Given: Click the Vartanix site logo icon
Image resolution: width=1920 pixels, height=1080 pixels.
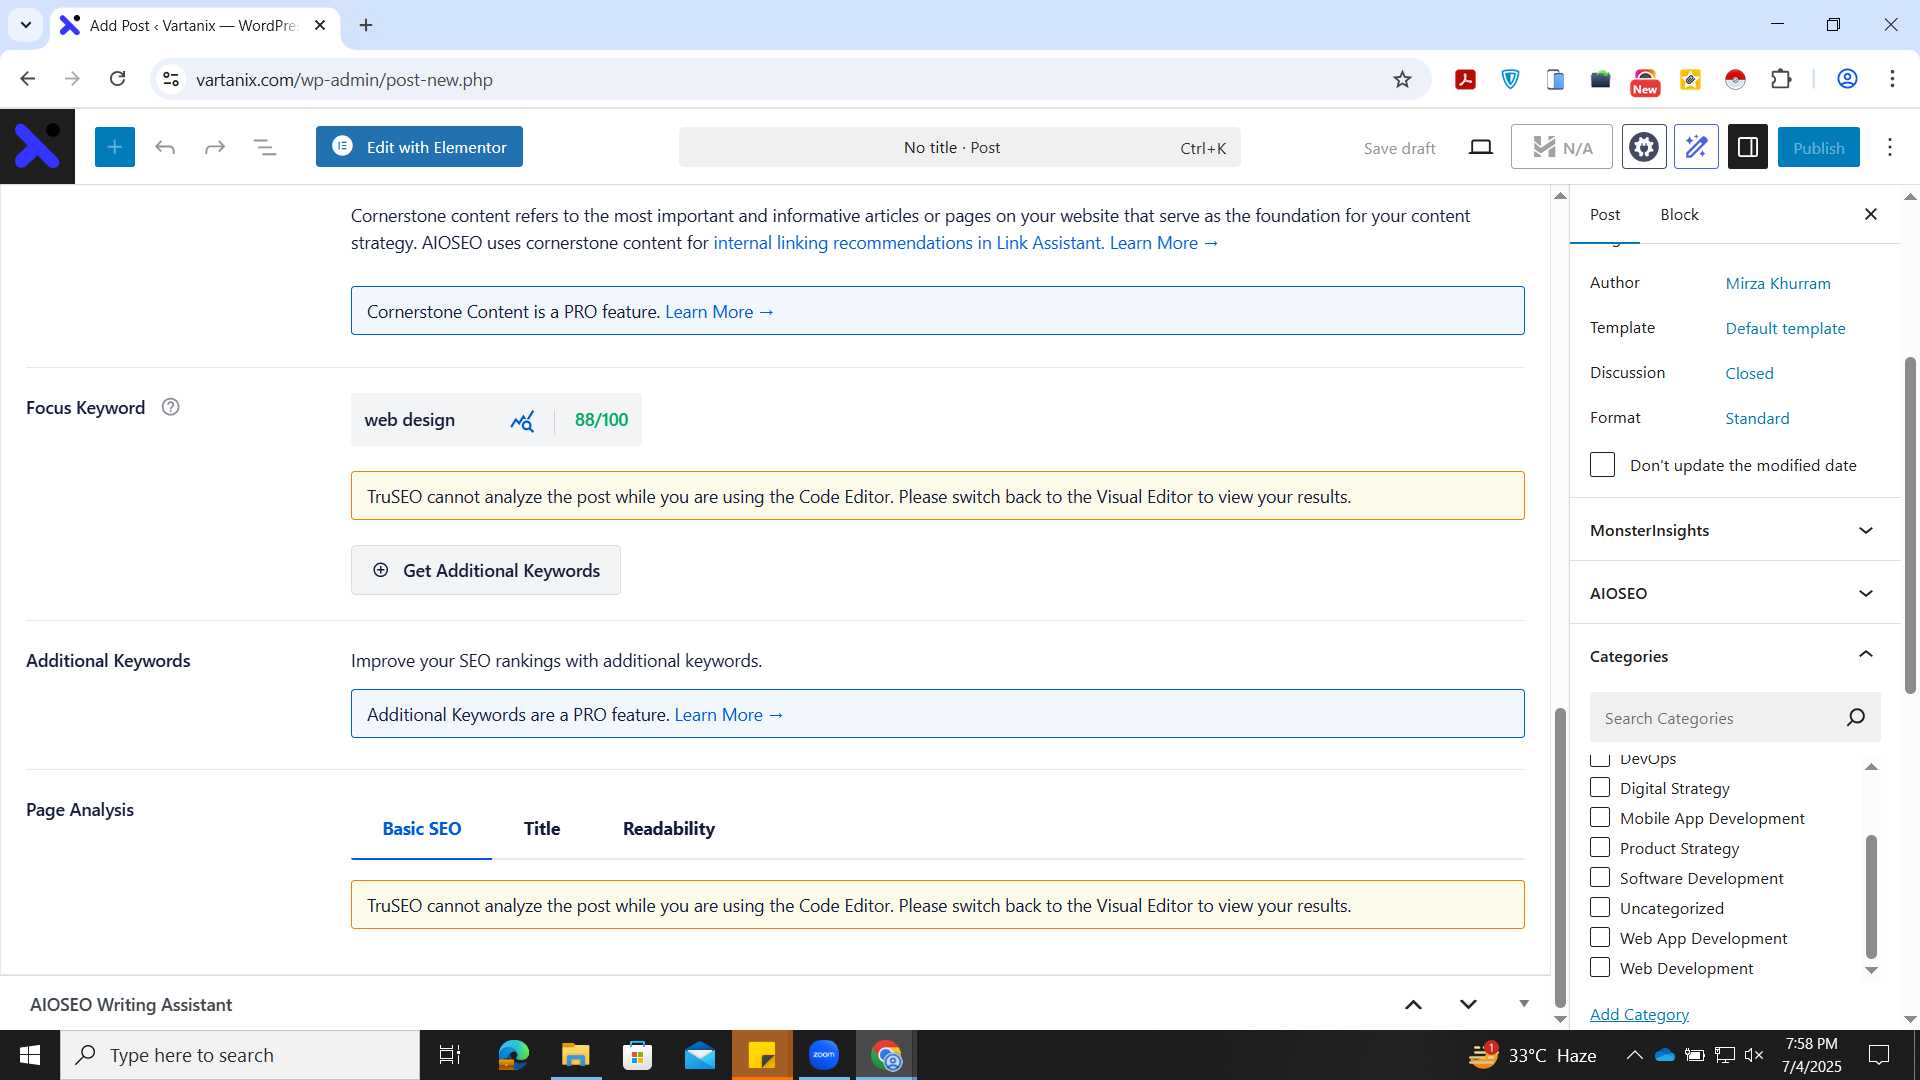Looking at the screenshot, I should [37, 147].
